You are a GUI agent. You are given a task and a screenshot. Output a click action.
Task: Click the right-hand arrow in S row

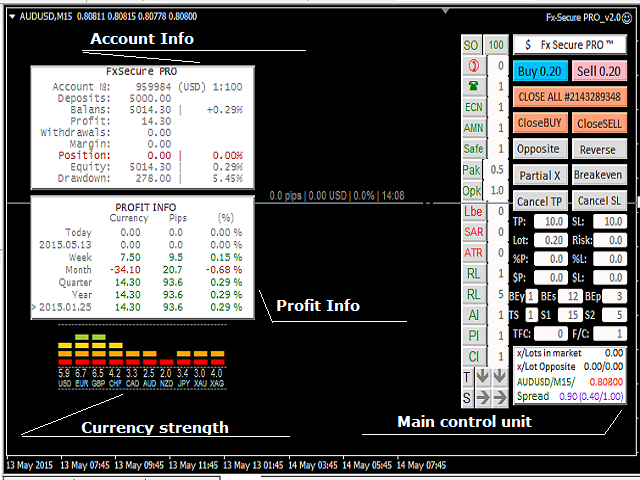(499, 398)
